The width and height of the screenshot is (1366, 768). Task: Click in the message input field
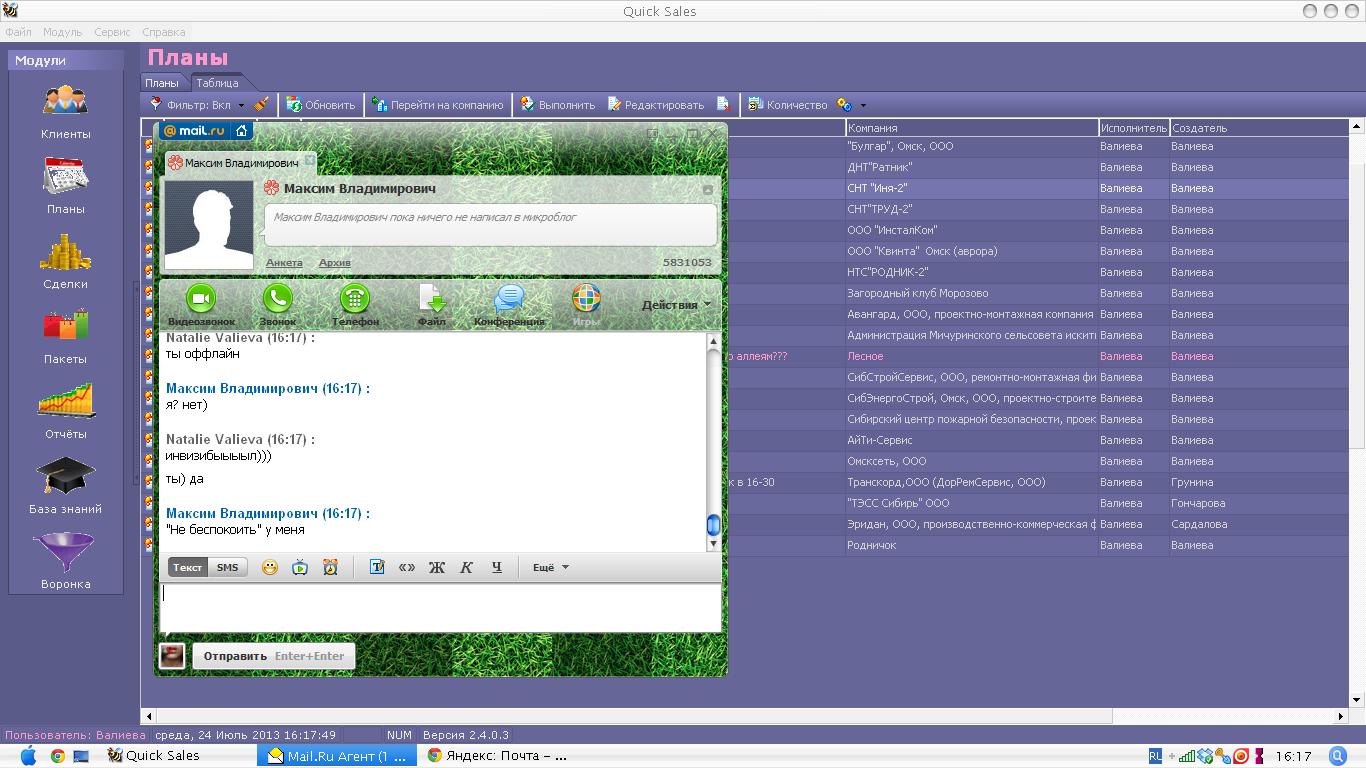point(440,607)
